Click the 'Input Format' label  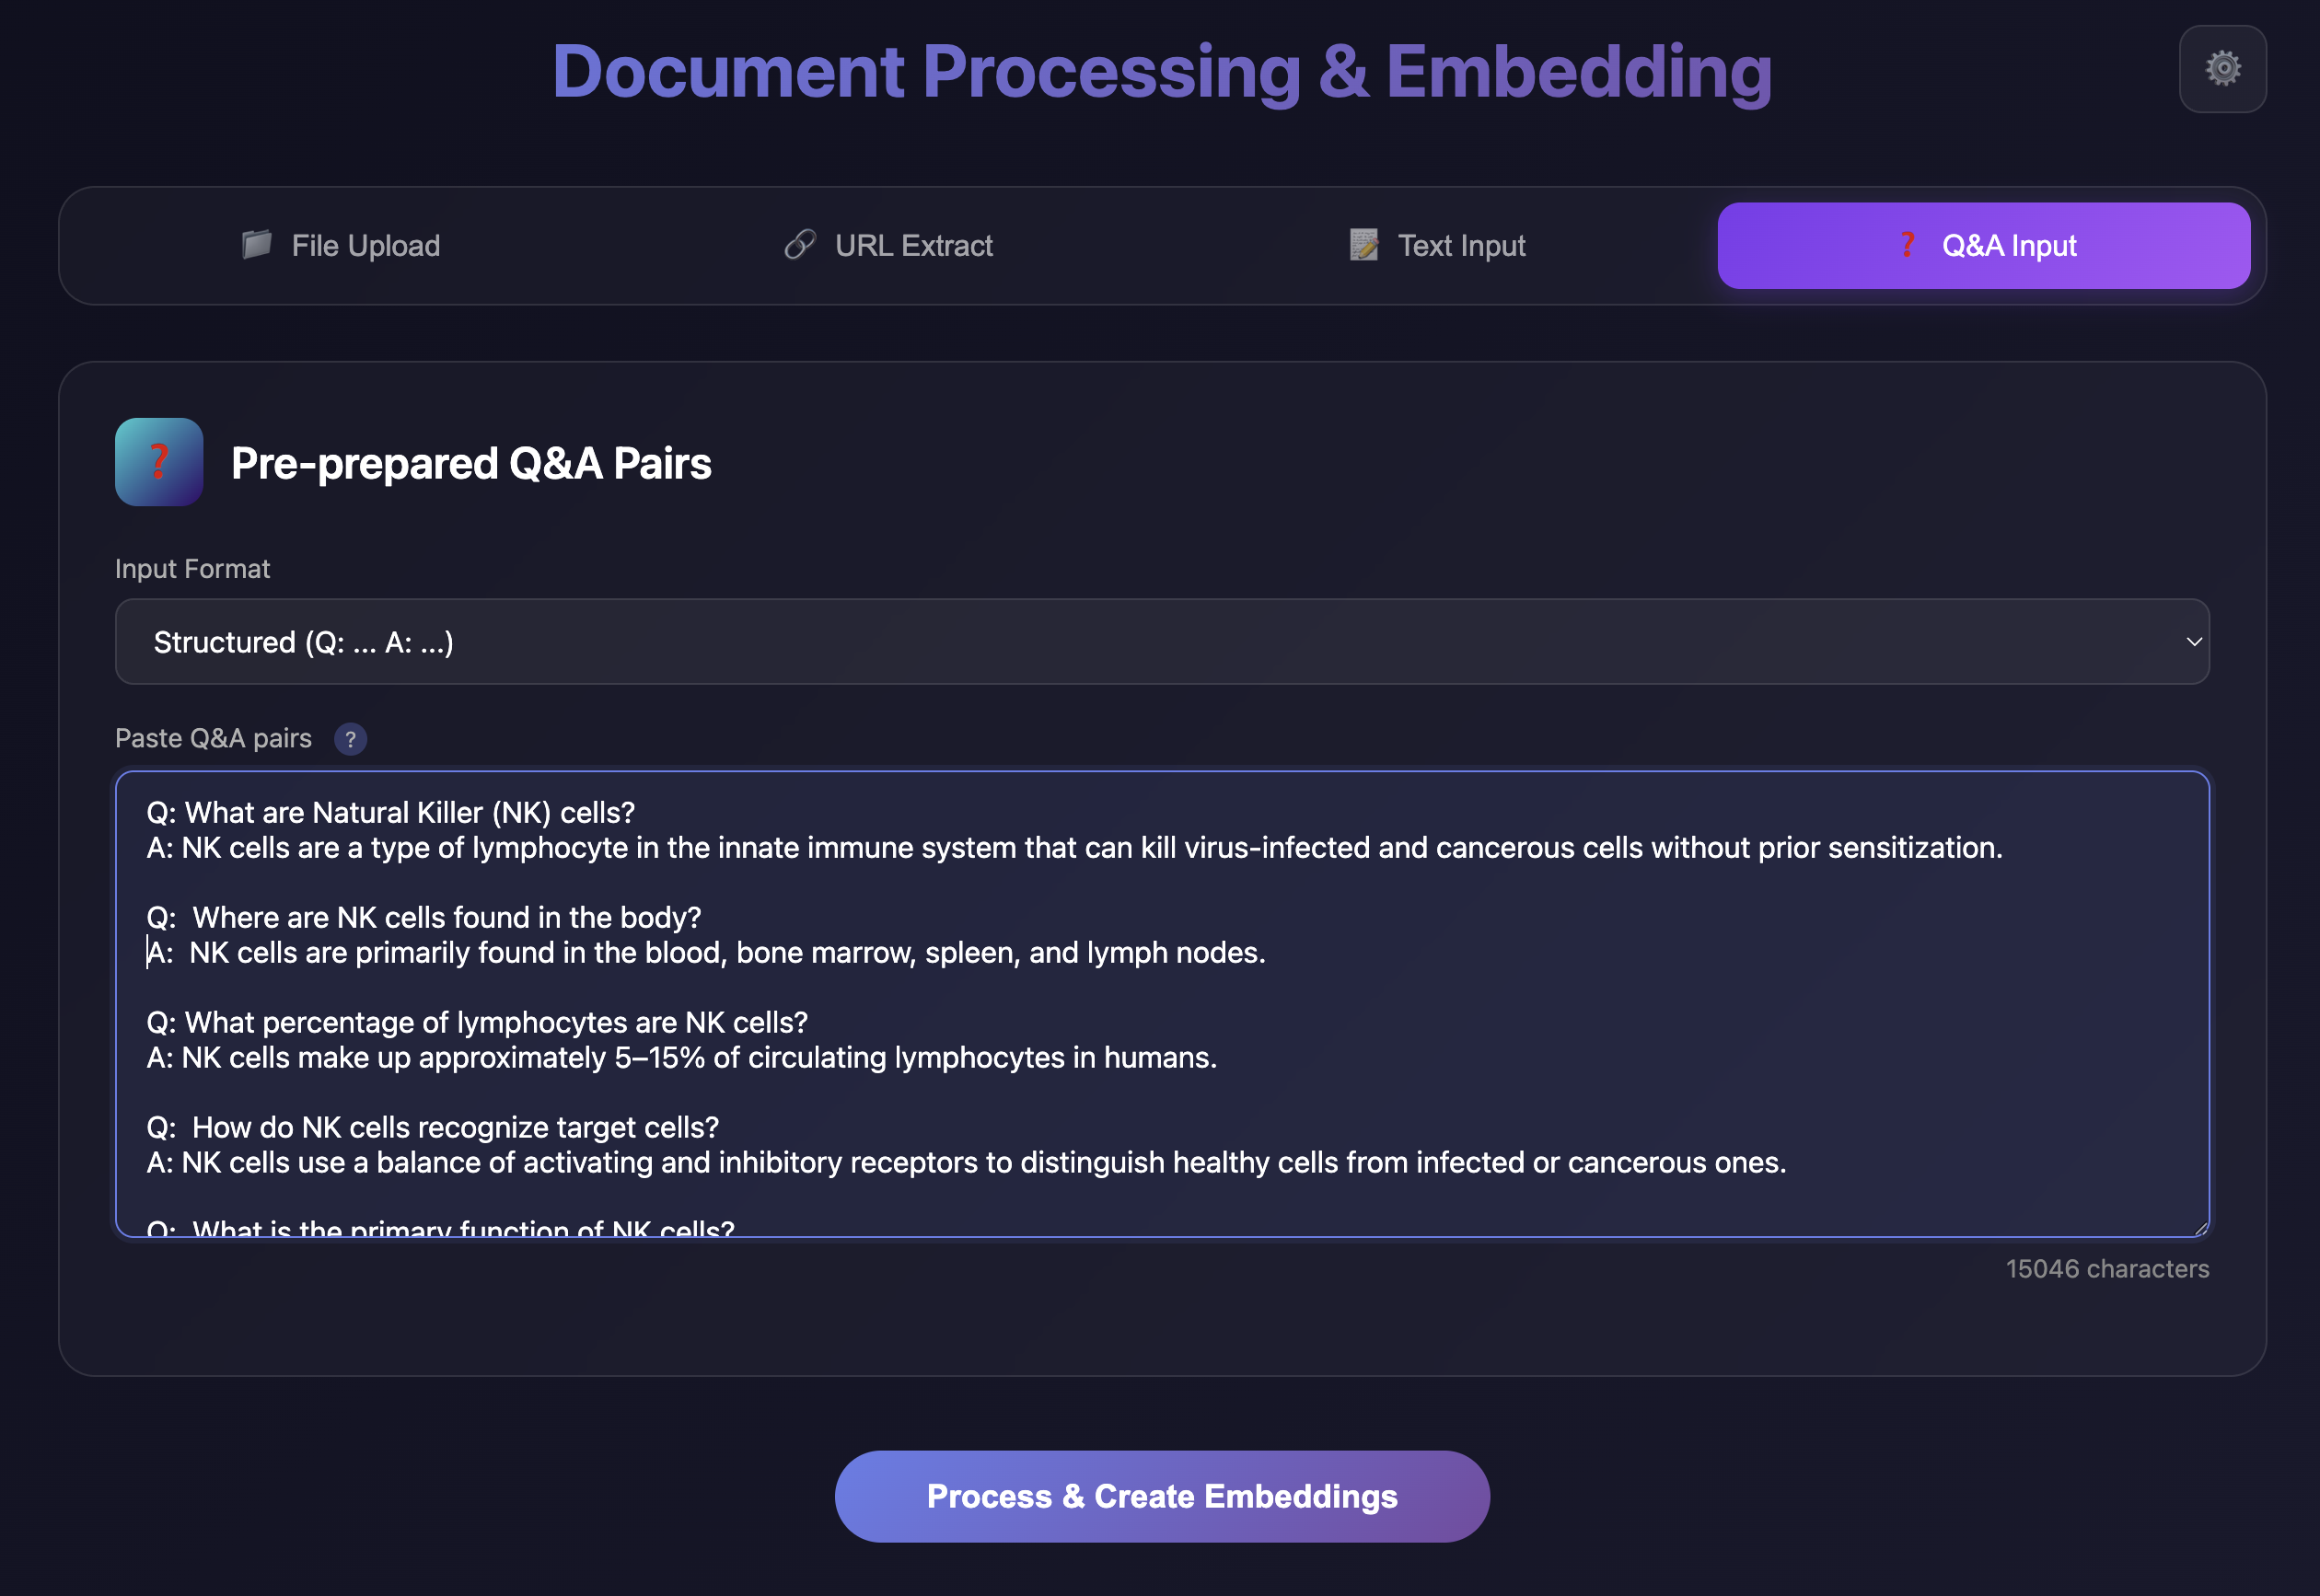tap(192, 569)
